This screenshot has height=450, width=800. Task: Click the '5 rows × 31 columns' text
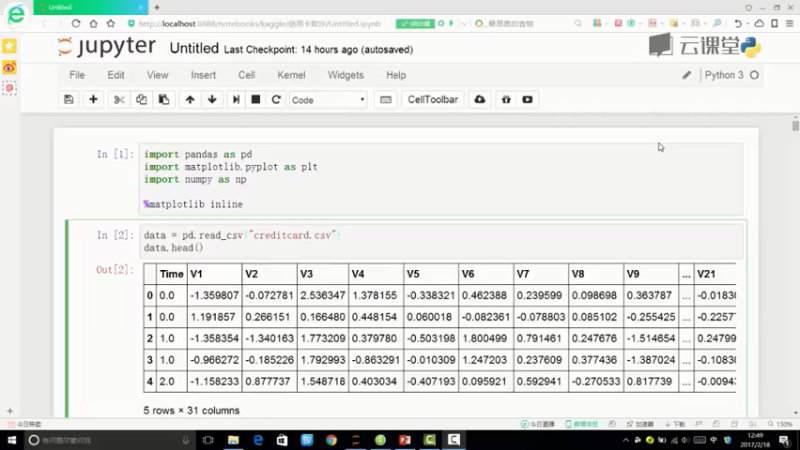(x=191, y=410)
